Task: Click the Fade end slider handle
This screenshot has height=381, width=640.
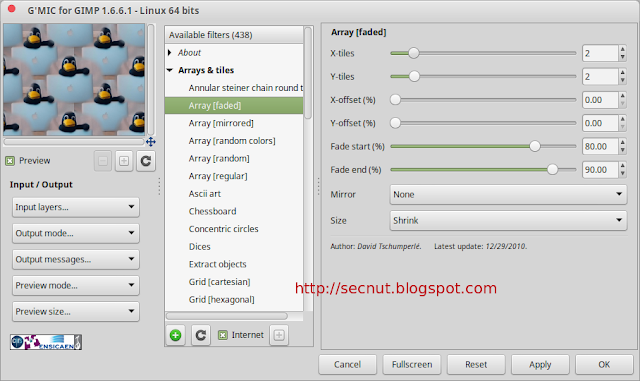Action: click(552, 169)
